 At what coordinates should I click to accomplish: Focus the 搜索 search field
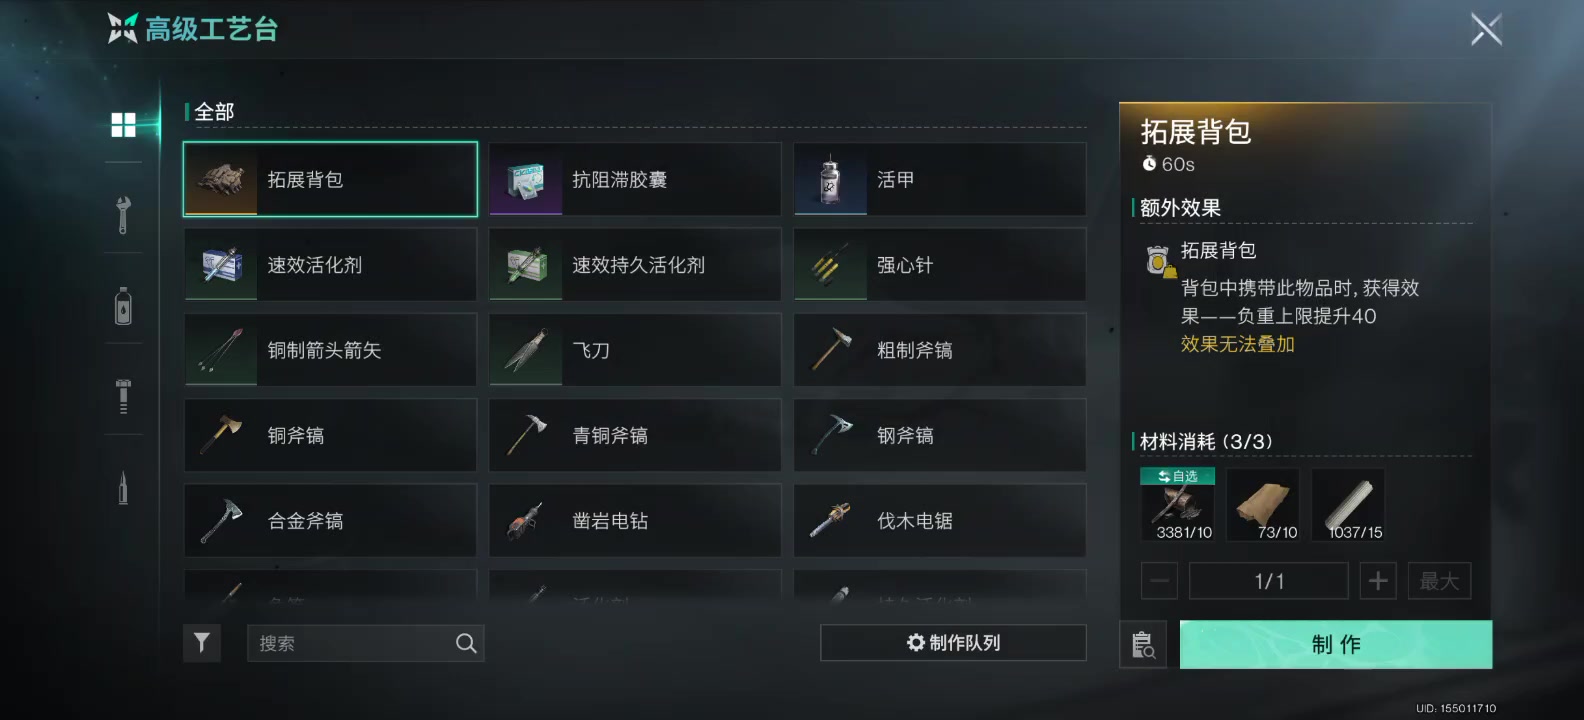click(366, 643)
